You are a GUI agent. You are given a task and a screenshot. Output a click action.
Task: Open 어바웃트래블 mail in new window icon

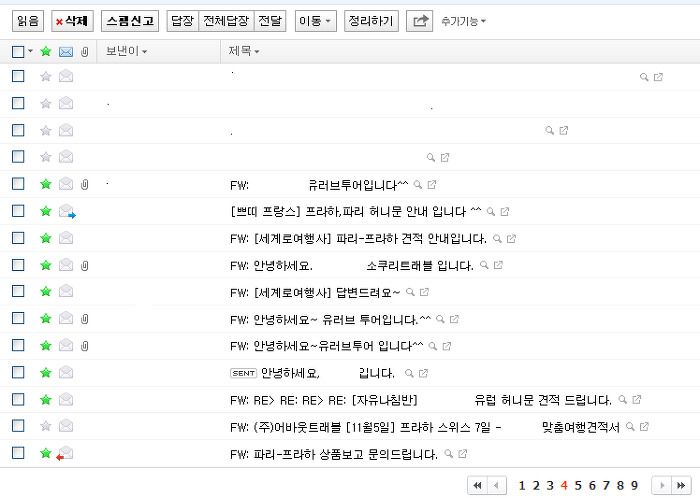pyautogui.click(x=644, y=427)
